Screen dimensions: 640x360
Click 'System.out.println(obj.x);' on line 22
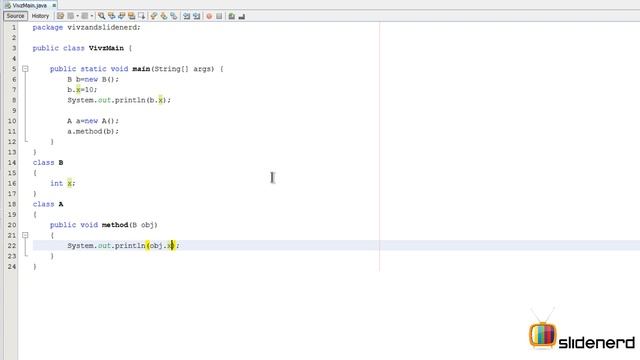(123, 246)
